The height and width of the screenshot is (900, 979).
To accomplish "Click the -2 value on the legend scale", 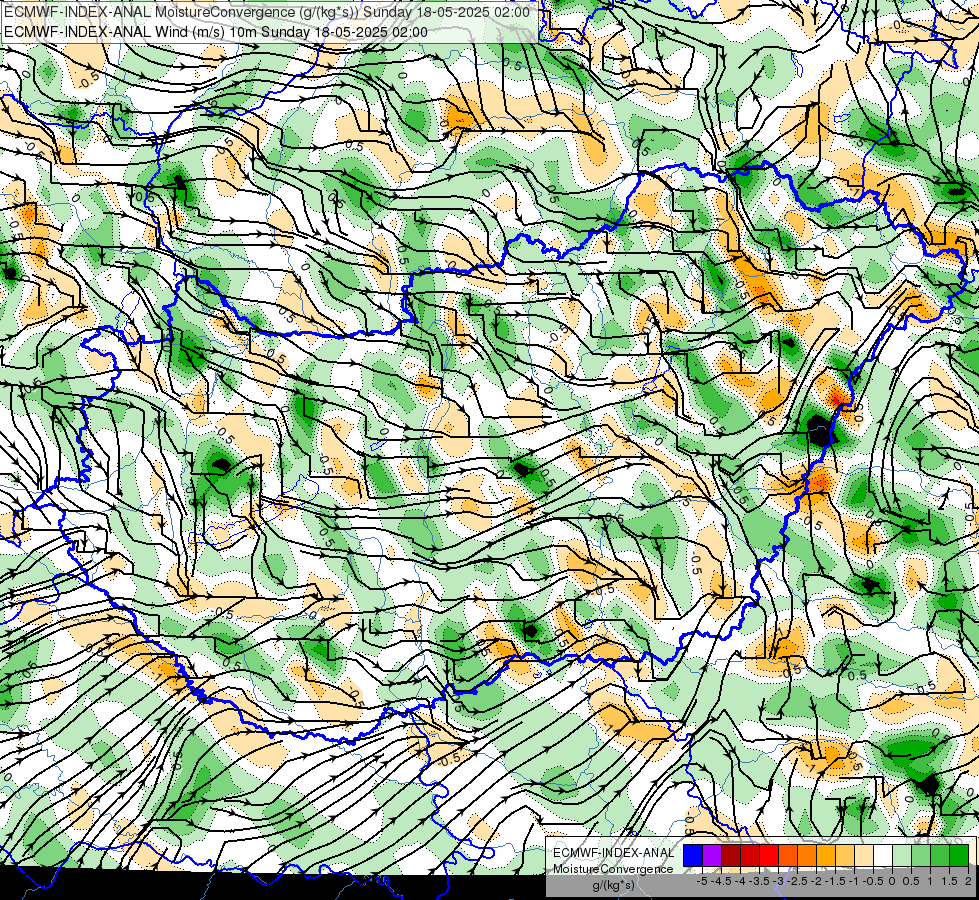I will click(x=816, y=881).
